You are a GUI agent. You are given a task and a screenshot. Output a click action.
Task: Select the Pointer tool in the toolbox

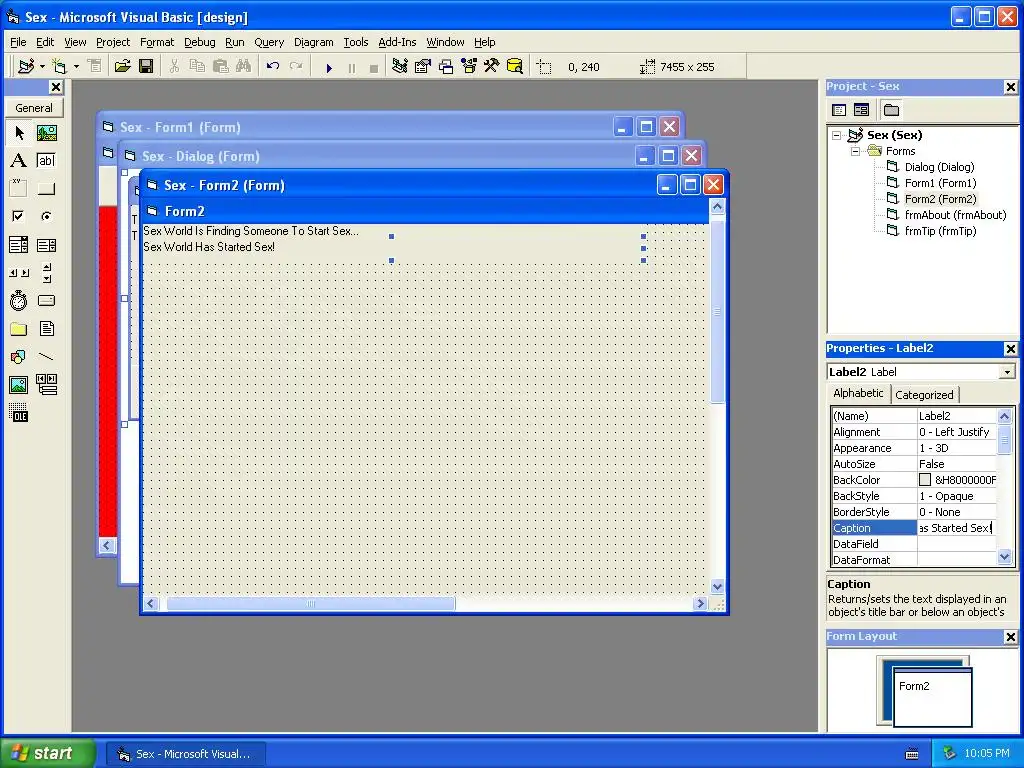(19, 133)
